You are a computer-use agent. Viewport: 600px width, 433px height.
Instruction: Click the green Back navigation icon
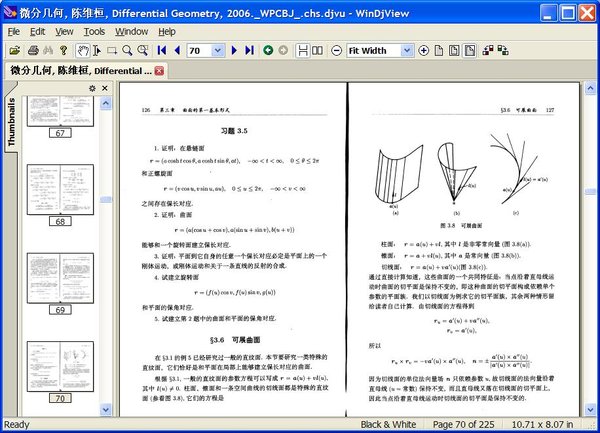[268, 50]
